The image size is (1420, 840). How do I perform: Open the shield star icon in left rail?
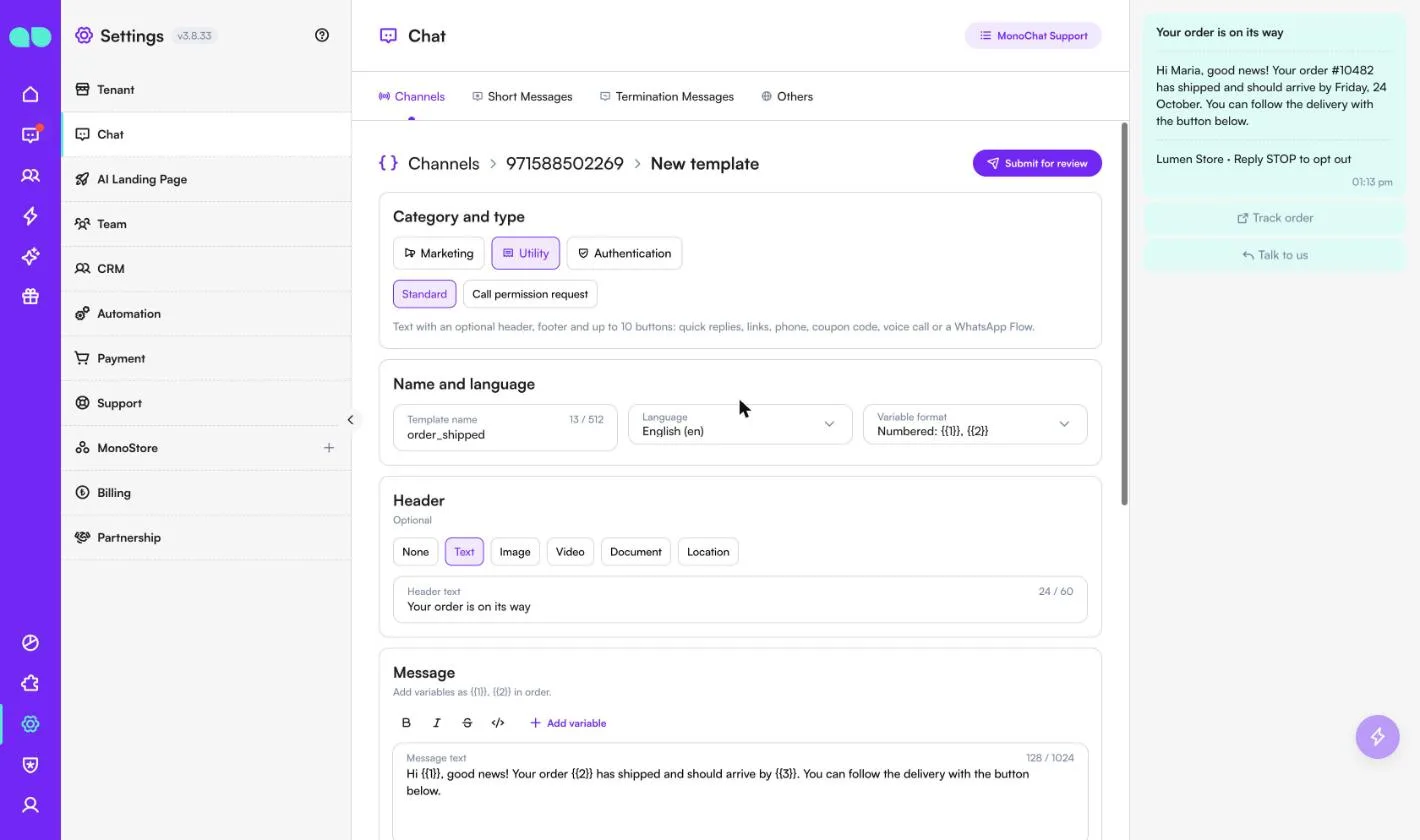[30, 765]
